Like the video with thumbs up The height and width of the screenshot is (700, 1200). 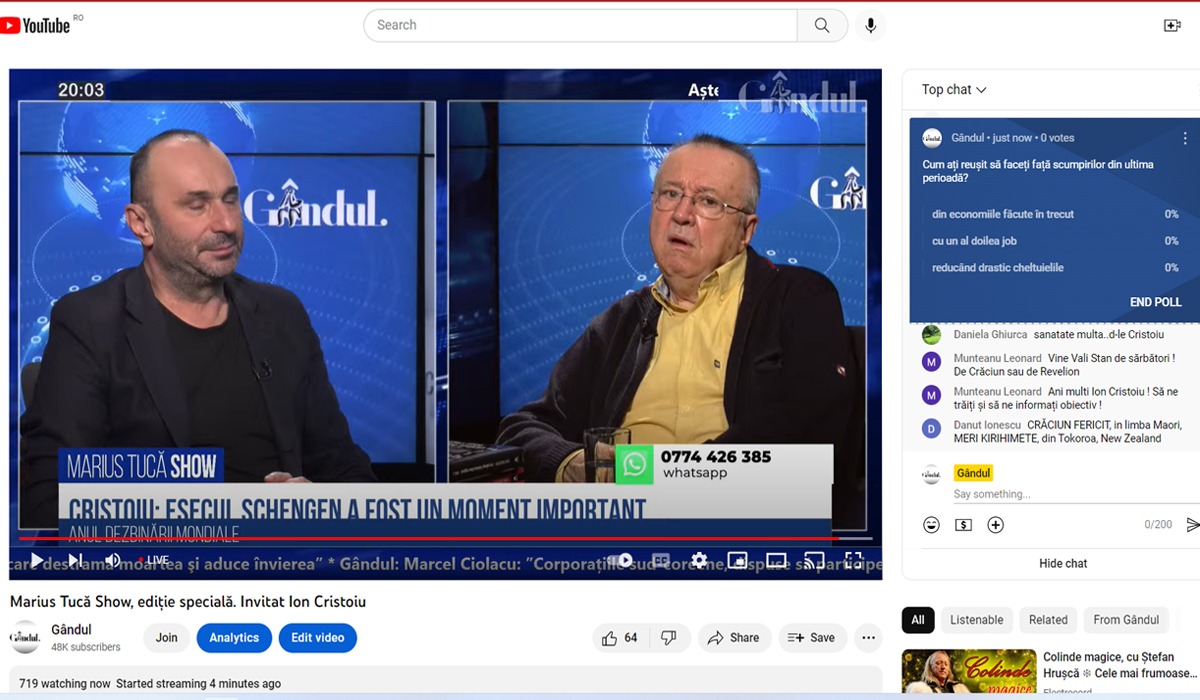pyautogui.click(x=620, y=638)
